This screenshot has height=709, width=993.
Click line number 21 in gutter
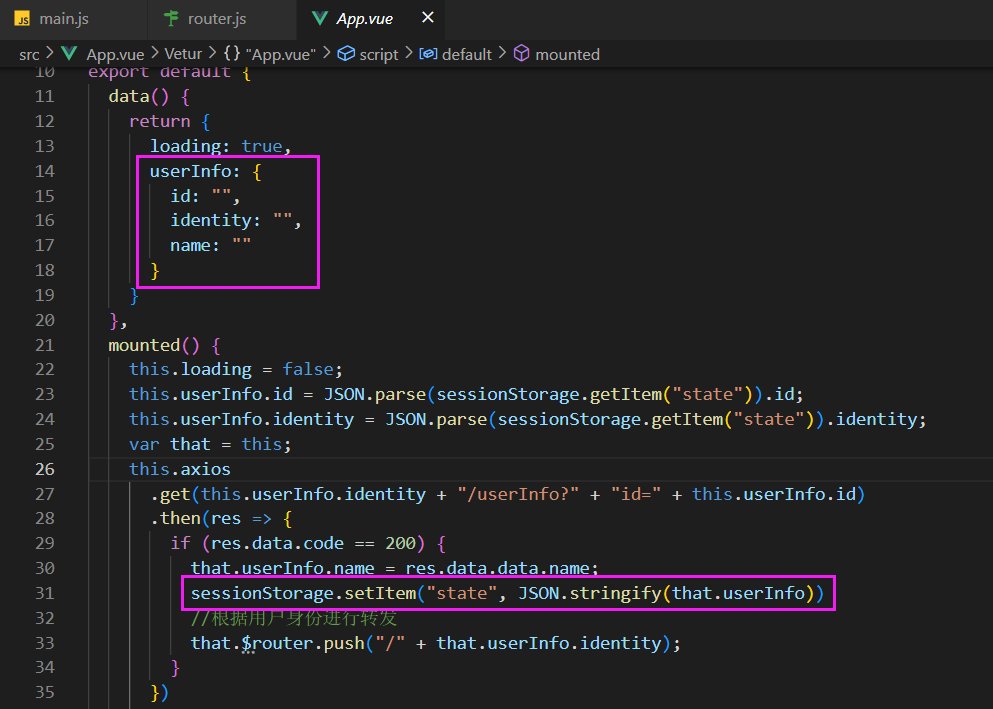coord(44,345)
